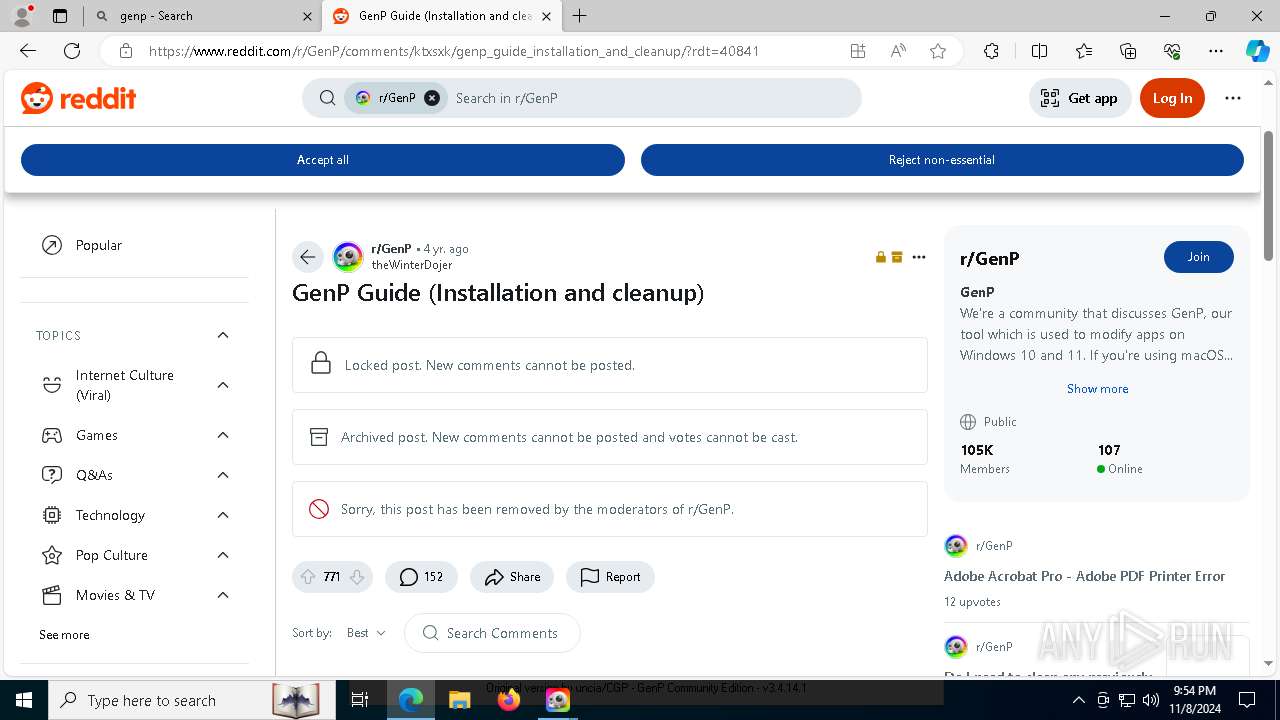The width and height of the screenshot is (1280, 720).
Task: Join the r/GenP community
Action: (x=1198, y=257)
